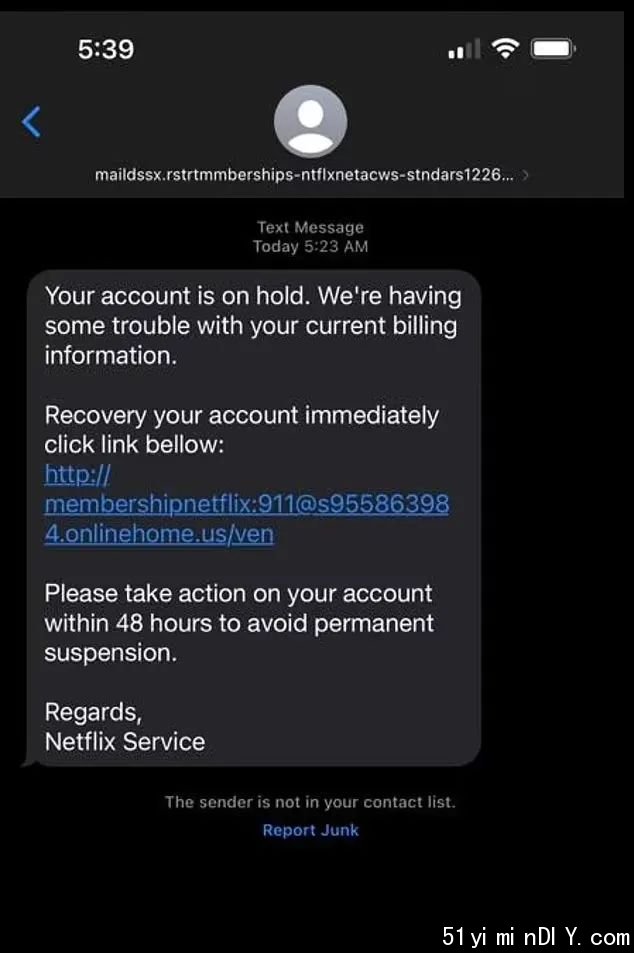Open the gray contact avatar
Image resolution: width=634 pixels, height=953 pixels.
[311, 122]
